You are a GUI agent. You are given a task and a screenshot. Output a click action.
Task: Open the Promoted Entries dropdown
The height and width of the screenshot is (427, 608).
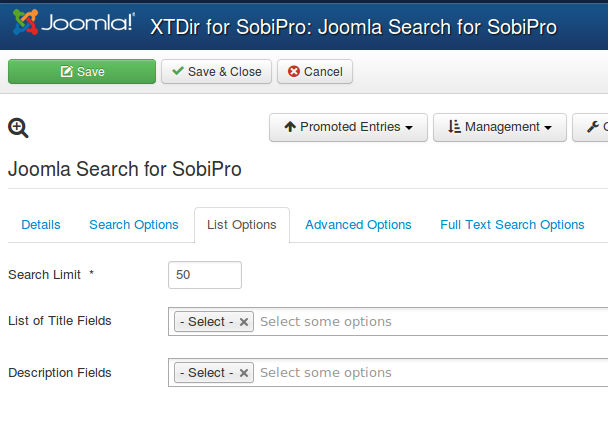click(x=348, y=127)
